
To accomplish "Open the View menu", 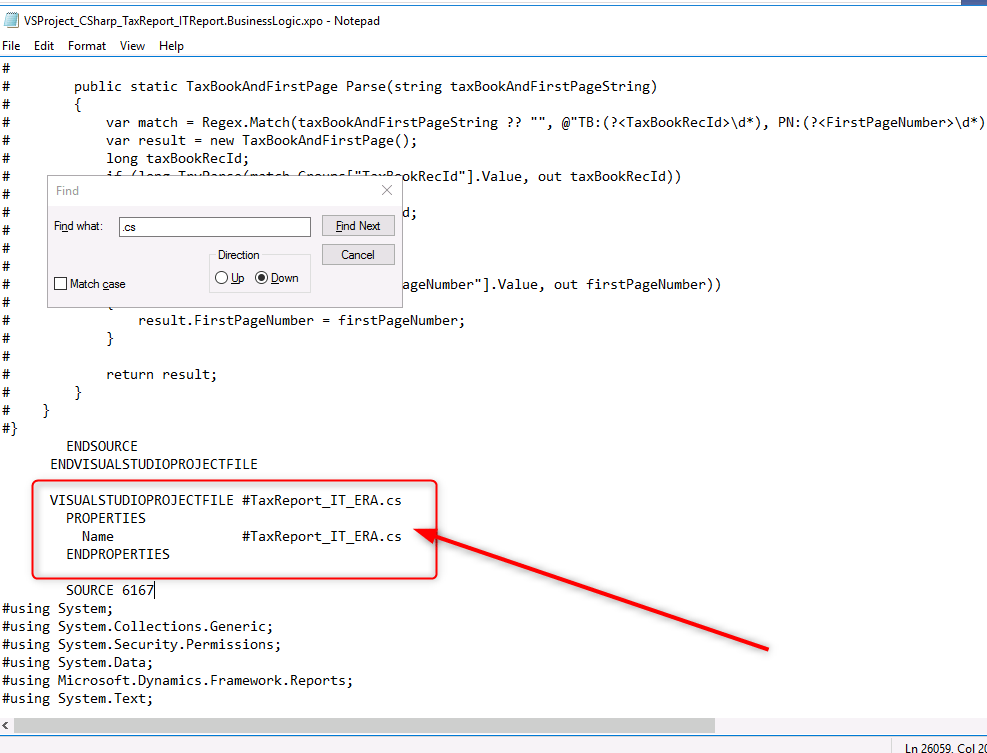I will (x=132, y=46).
